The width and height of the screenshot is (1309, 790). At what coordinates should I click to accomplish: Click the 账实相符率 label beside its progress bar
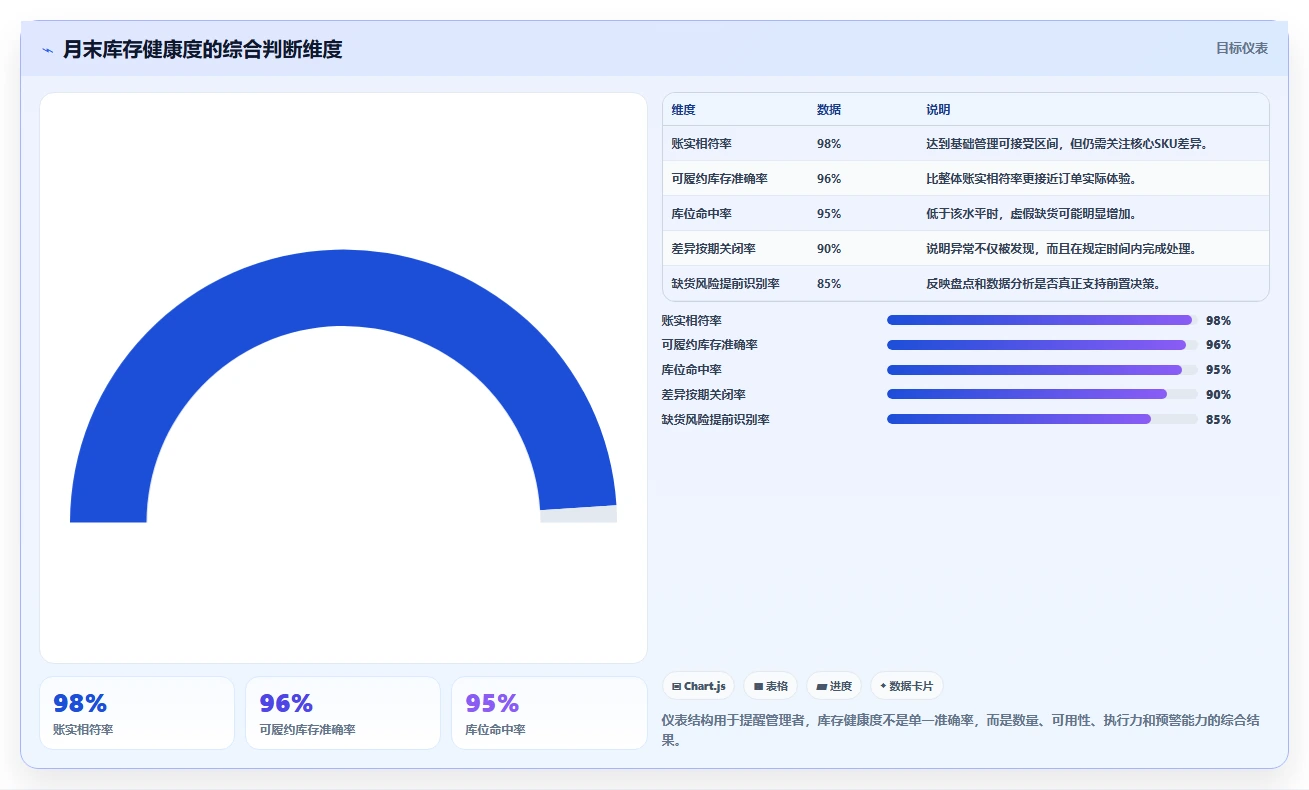(691, 321)
